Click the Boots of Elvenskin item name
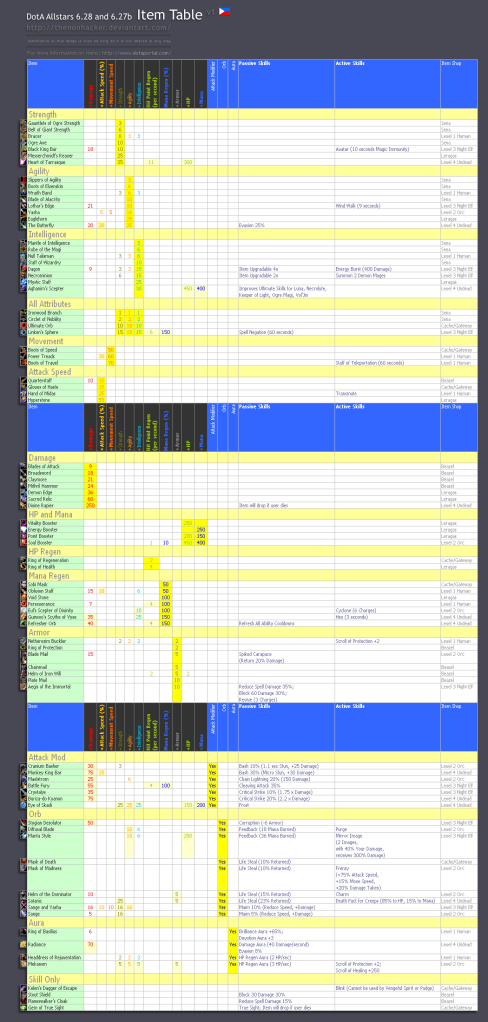 (45, 186)
